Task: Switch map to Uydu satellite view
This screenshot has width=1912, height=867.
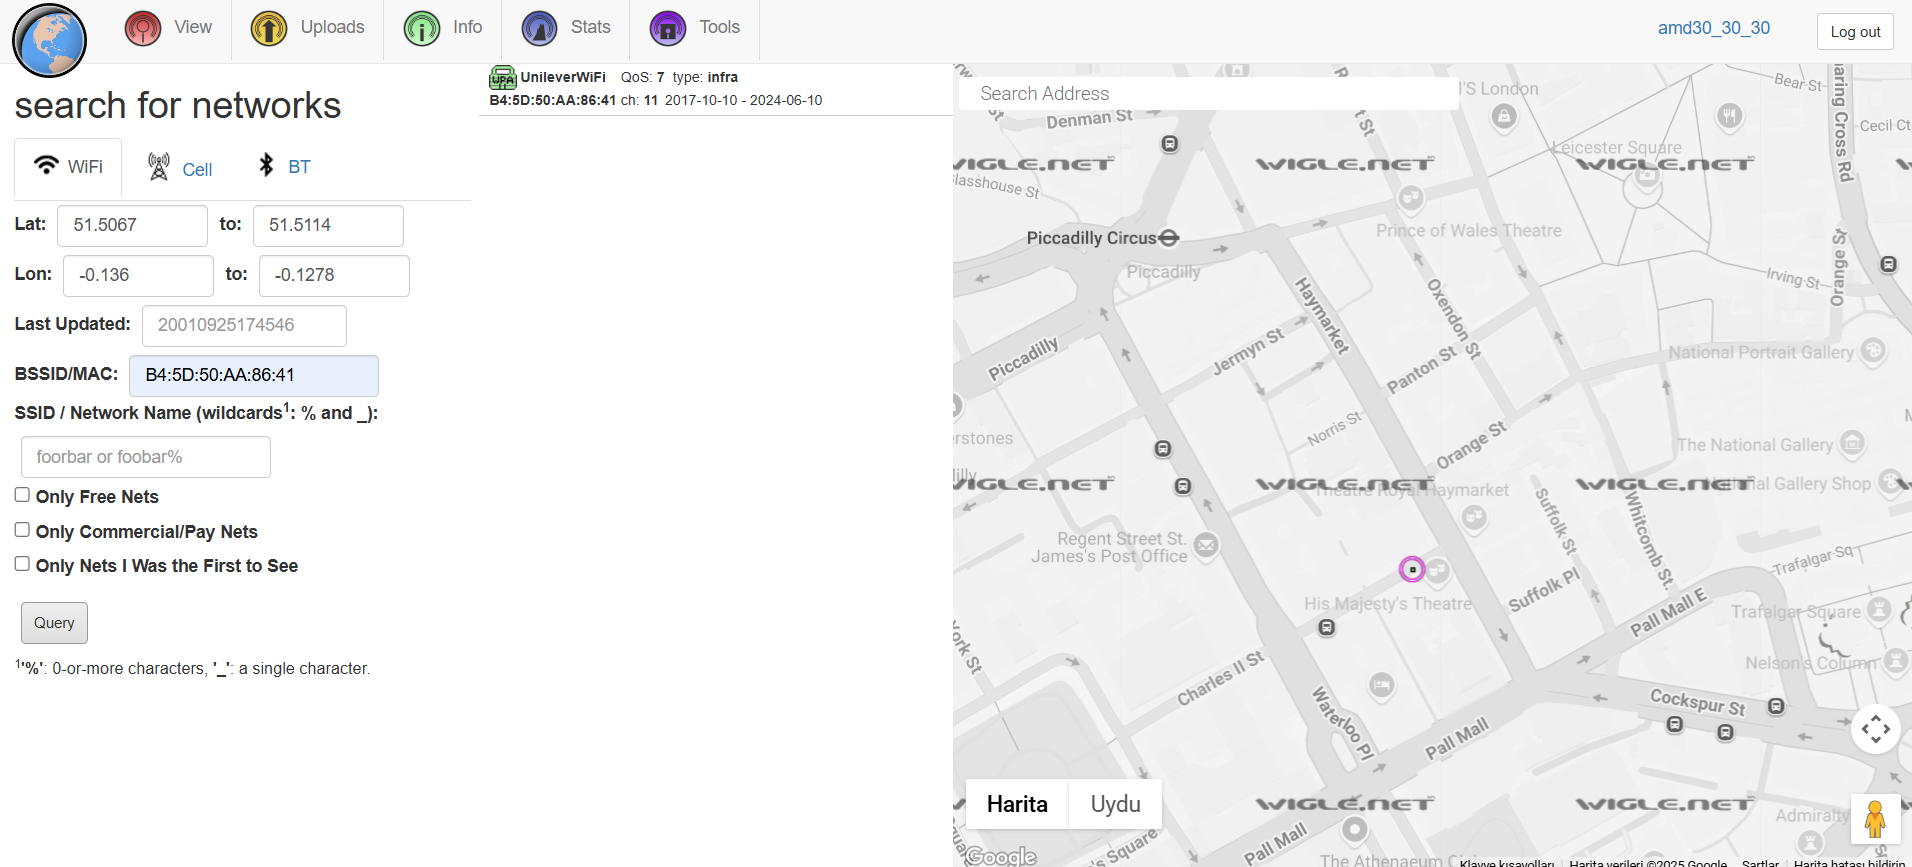Action: click(x=1115, y=804)
